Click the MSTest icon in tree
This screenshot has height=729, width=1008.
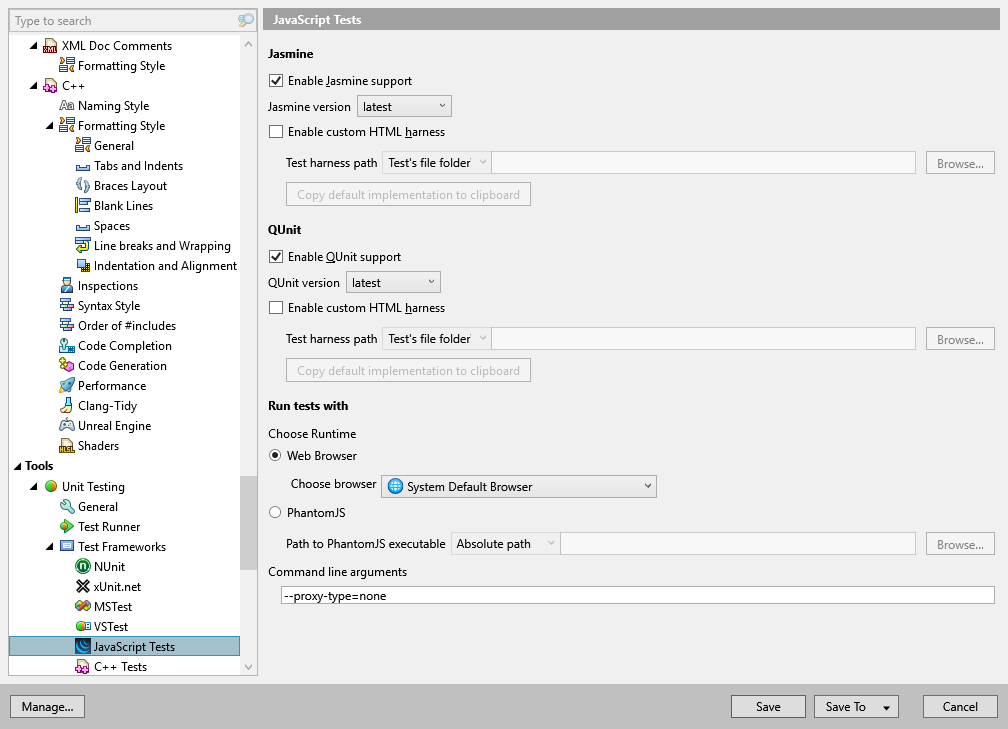(x=83, y=607)
